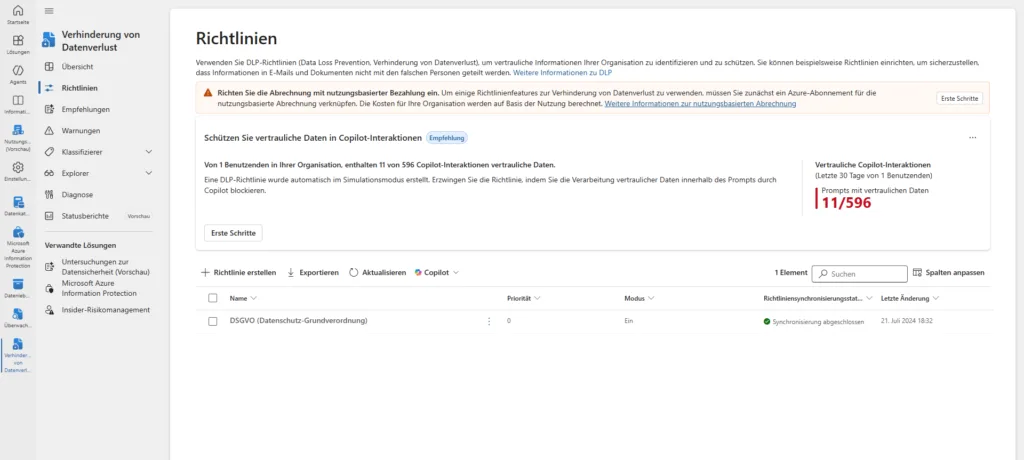The width and height of the screenshot is (1024, 460).
Task: Toggle the select-all checkbox in table header
Action: pyautogui.click(x=212, y=298)
